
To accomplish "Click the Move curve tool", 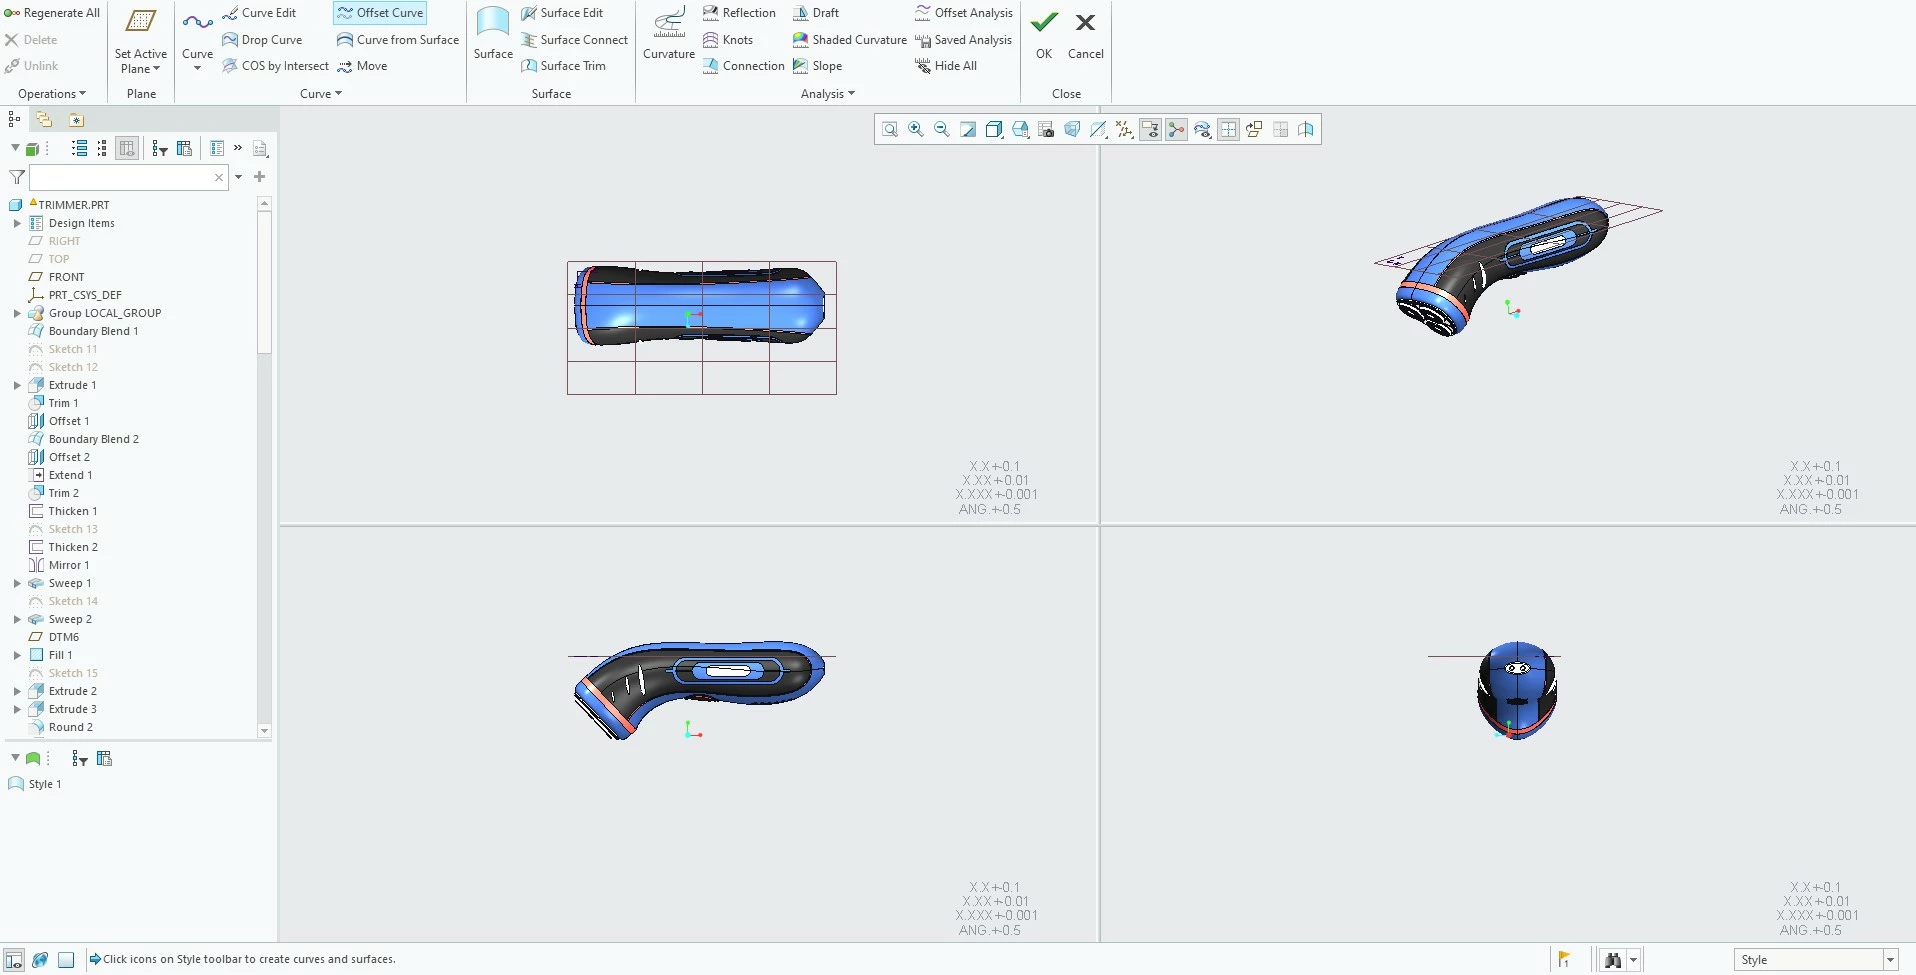I will tap(362, 66).
